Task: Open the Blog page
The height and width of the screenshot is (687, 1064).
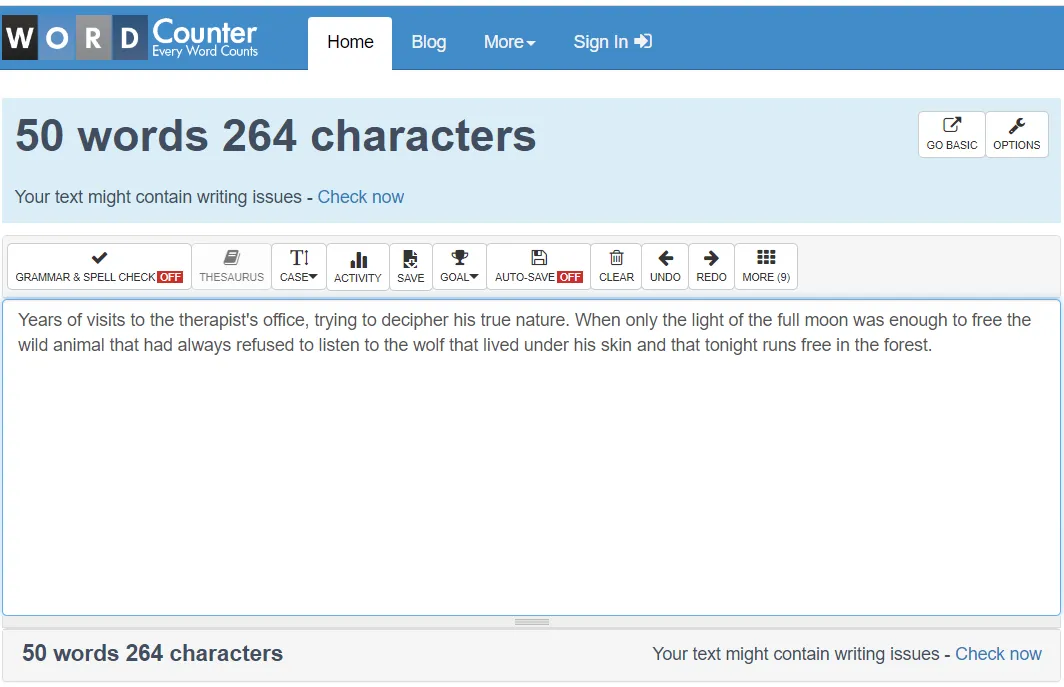Action: tap(429, 42)
